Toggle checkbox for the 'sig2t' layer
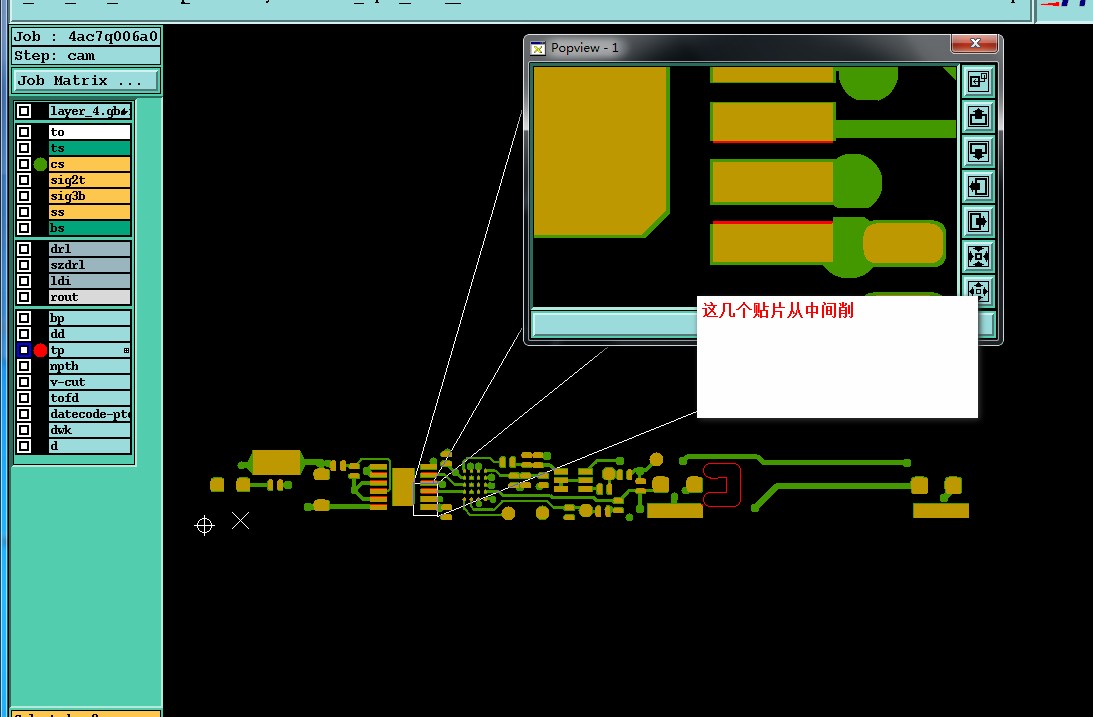The width and height of the screenshot is (1093, 717). click(x=24, y=180)
